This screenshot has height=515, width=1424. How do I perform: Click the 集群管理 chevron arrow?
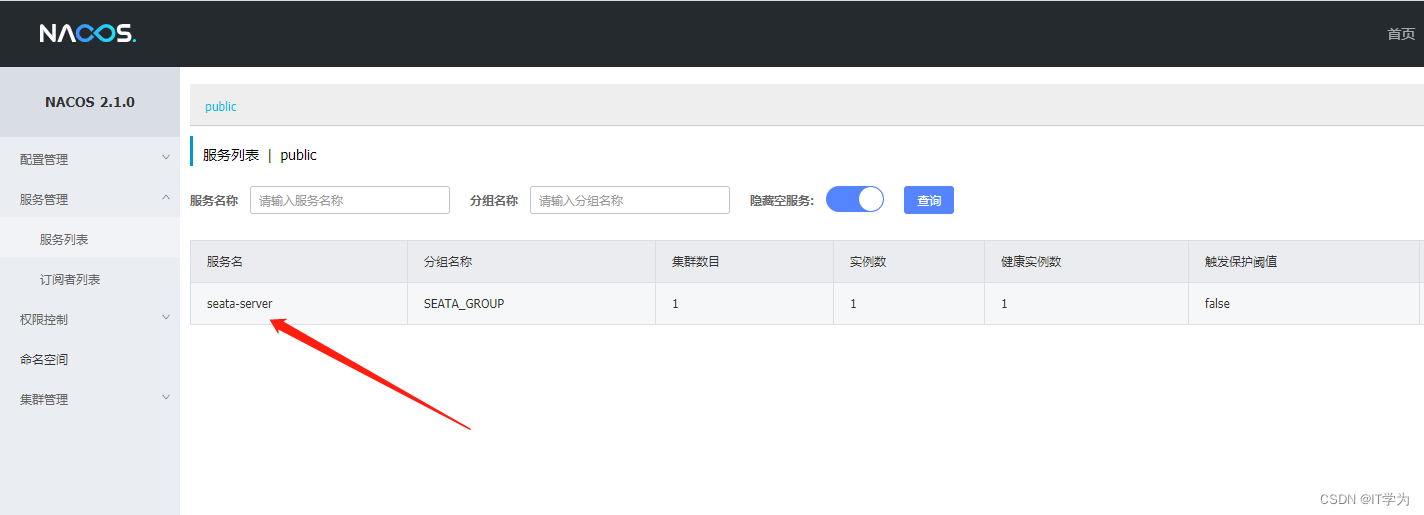[166, 398]
